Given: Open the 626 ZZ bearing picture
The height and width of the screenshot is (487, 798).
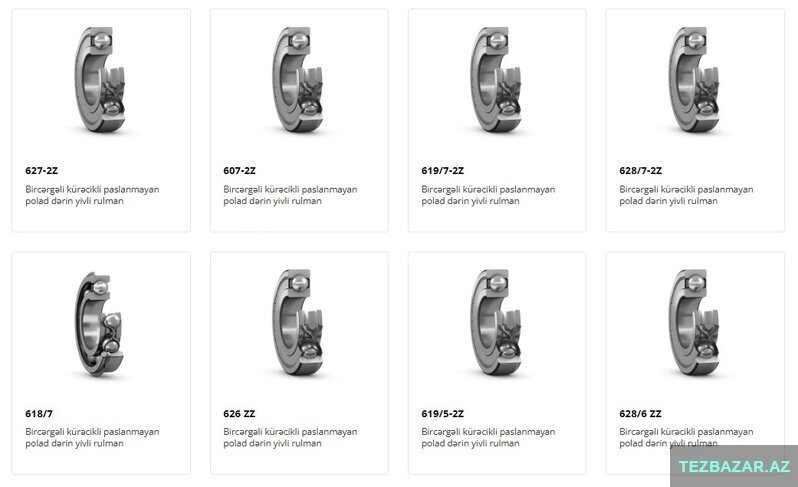Looking at the screenshot, I should tap(298, 323).
